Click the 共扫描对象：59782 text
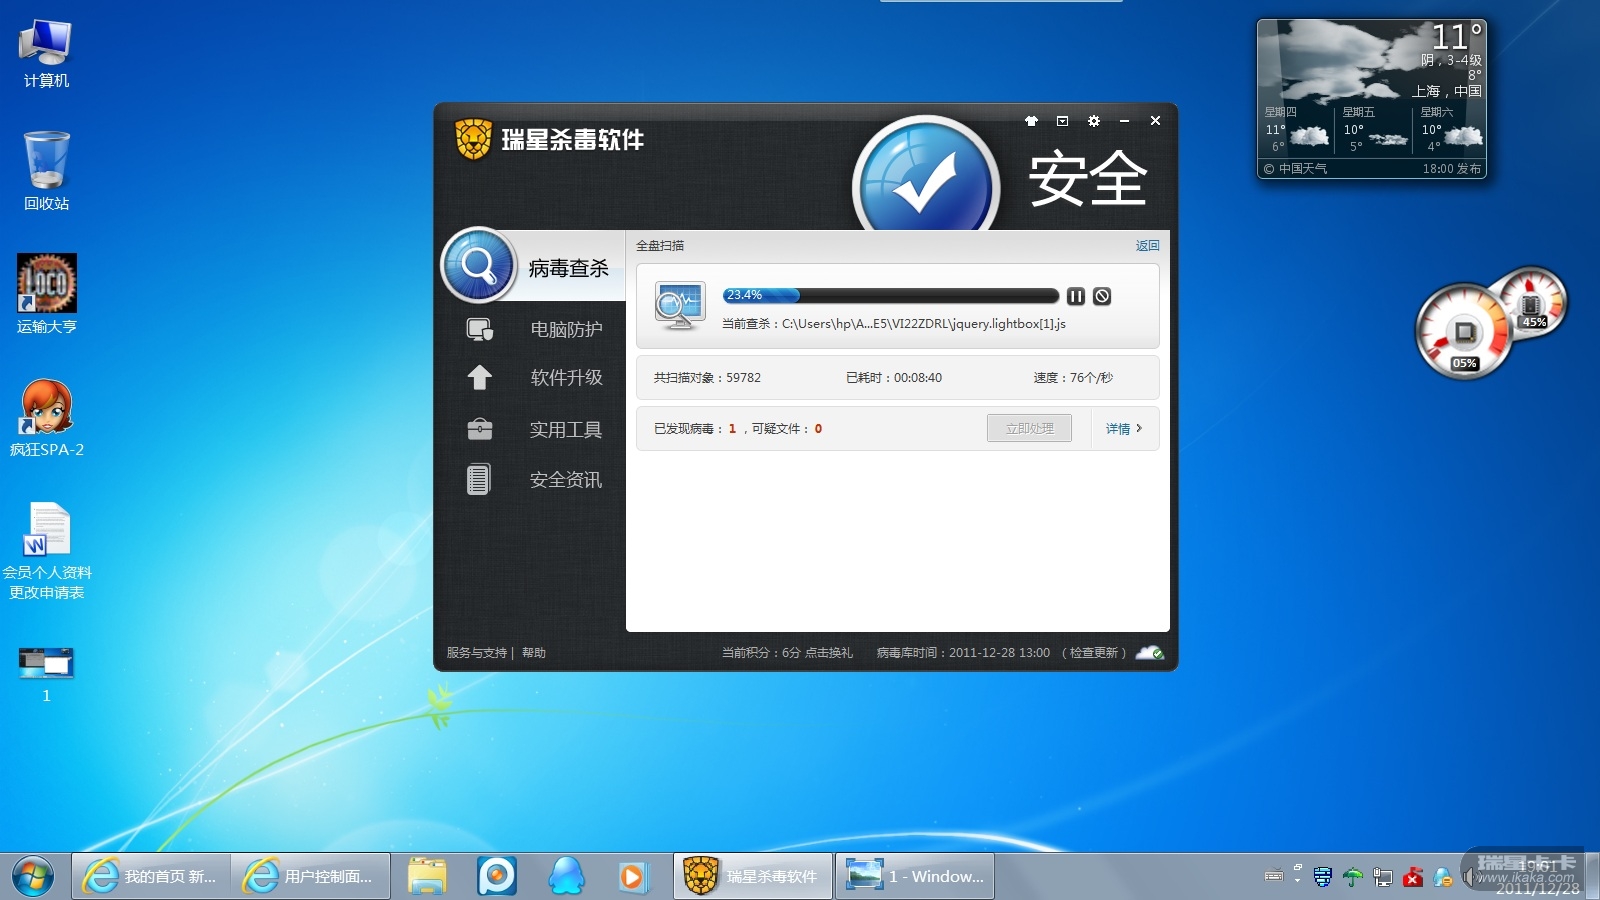This screenshot has width=1600, height=900. coord(707,378)
